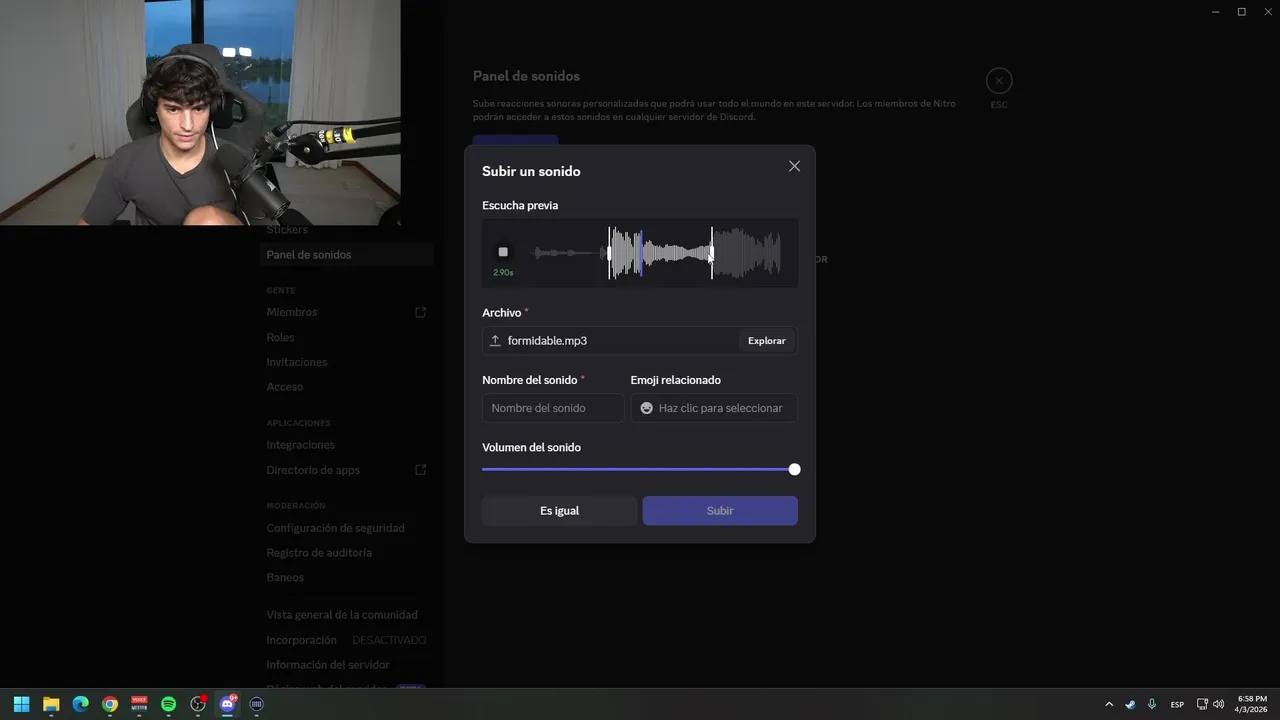1280x720 pixels.
Task: Click the microphone icon in the system tray
Action: [1152, 704]
